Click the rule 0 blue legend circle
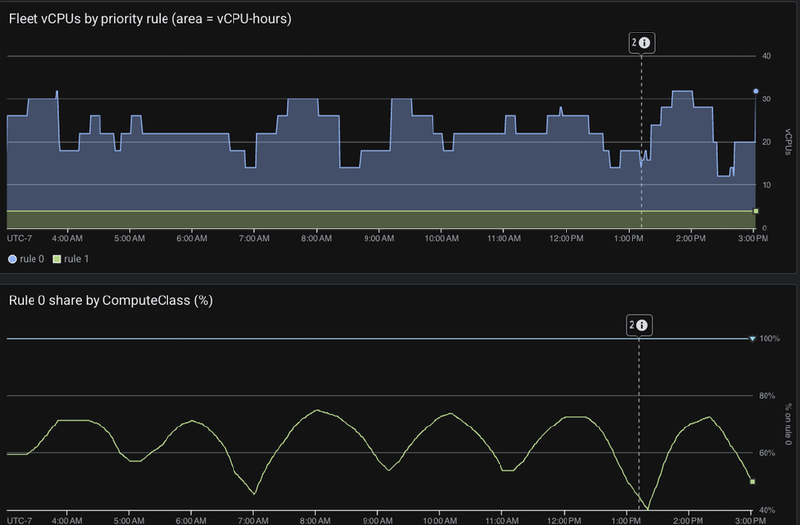Image resolution: width=800 pixels, height=525 pixels. pyautogui.click(x=13, y=259)
